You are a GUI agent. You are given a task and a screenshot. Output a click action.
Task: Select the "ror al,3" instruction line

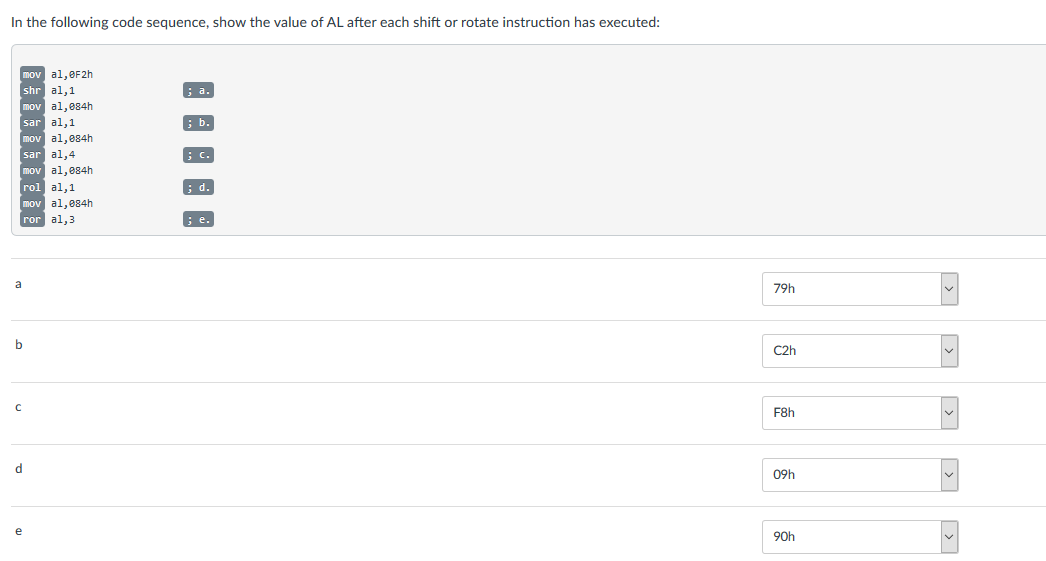48,219
